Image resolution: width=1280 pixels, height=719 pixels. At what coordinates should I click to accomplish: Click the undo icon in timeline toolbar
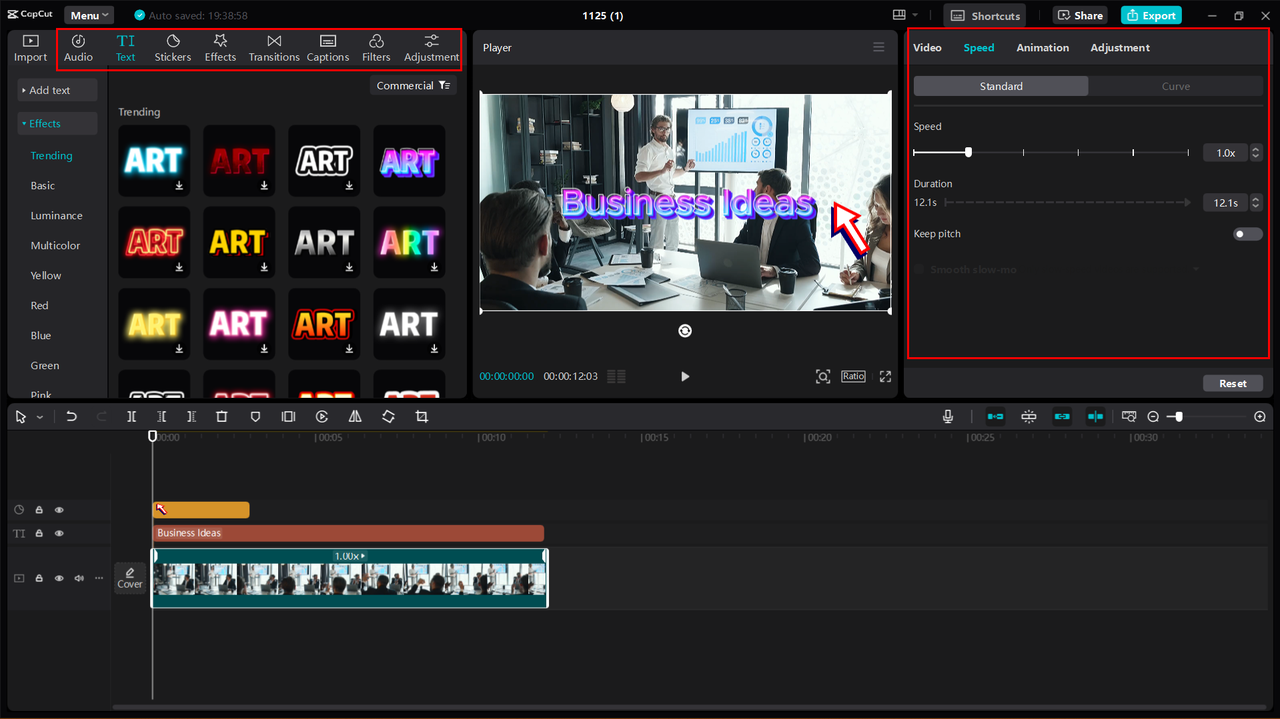pyautogui.click(x=71, y=416)
